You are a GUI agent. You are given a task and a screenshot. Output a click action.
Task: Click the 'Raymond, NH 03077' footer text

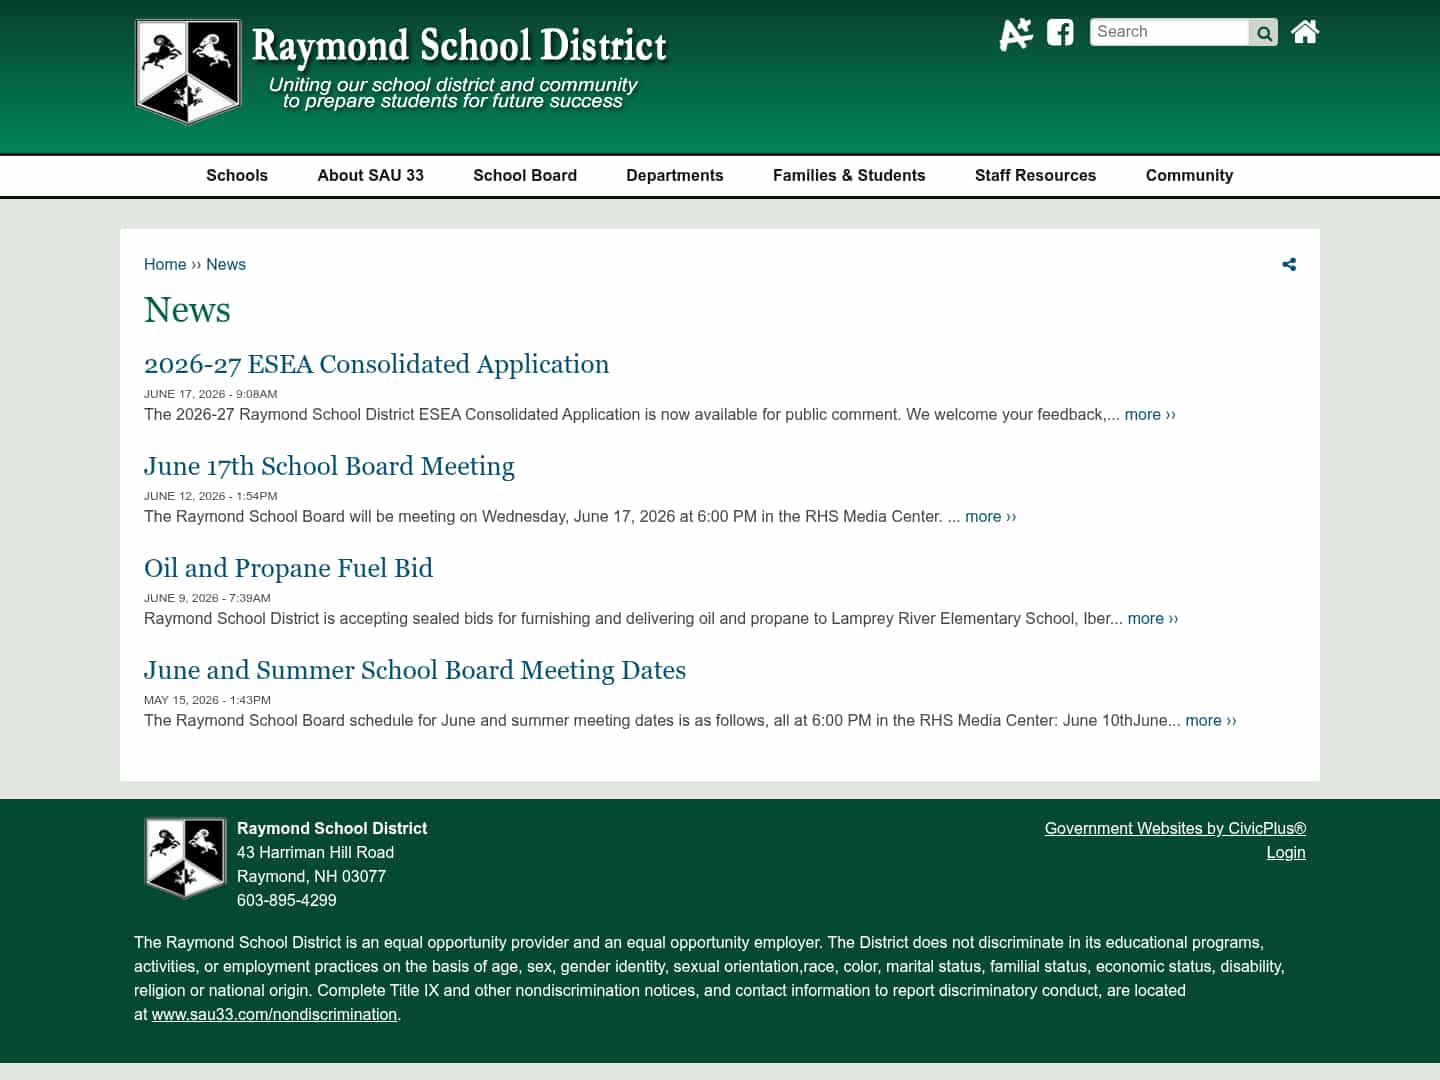tap(311, 876)
